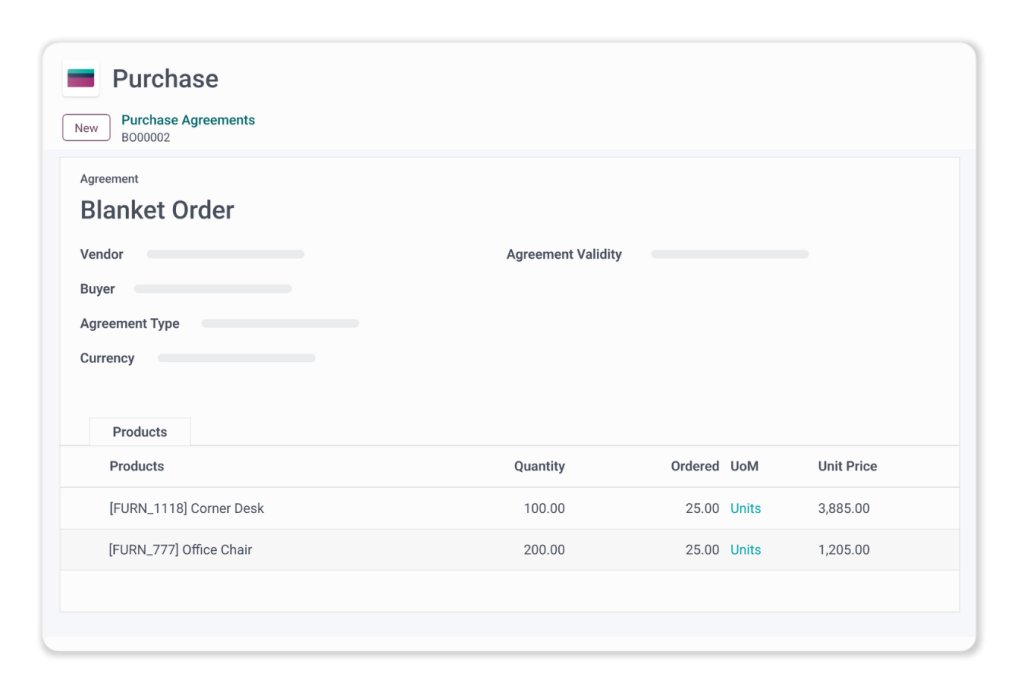The width and height of the screenshot is (1024, 683).
Task: Switch to the Products tab
Action: pyautogui.click(x=139, y=432)
